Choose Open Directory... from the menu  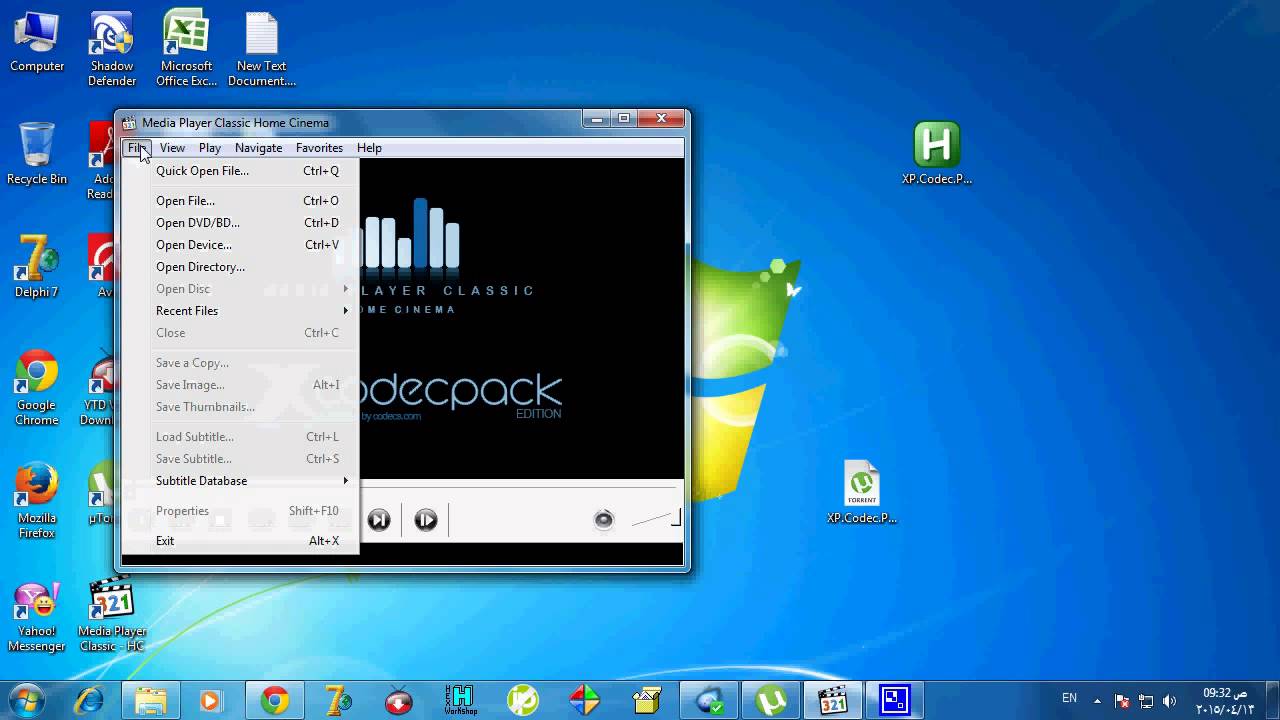(x=240, y=267)
